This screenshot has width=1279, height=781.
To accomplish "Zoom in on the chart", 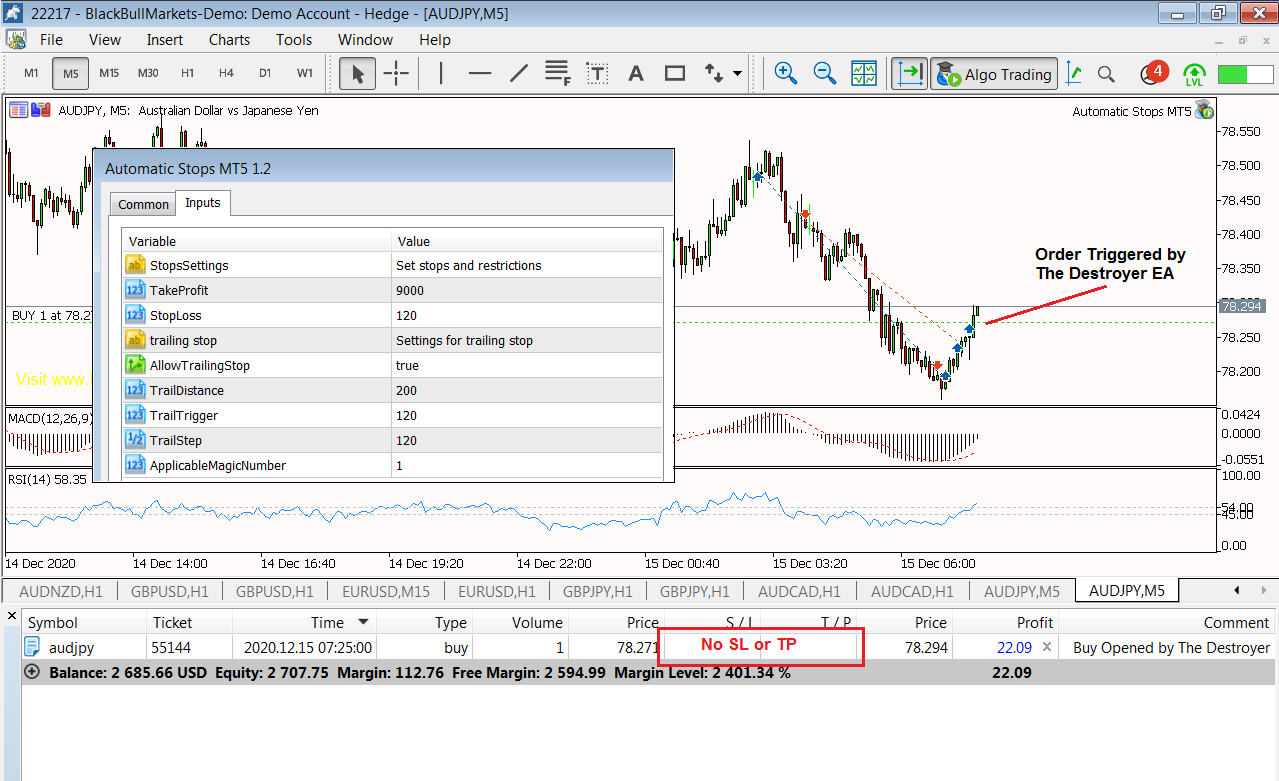I will coord(785,73).
